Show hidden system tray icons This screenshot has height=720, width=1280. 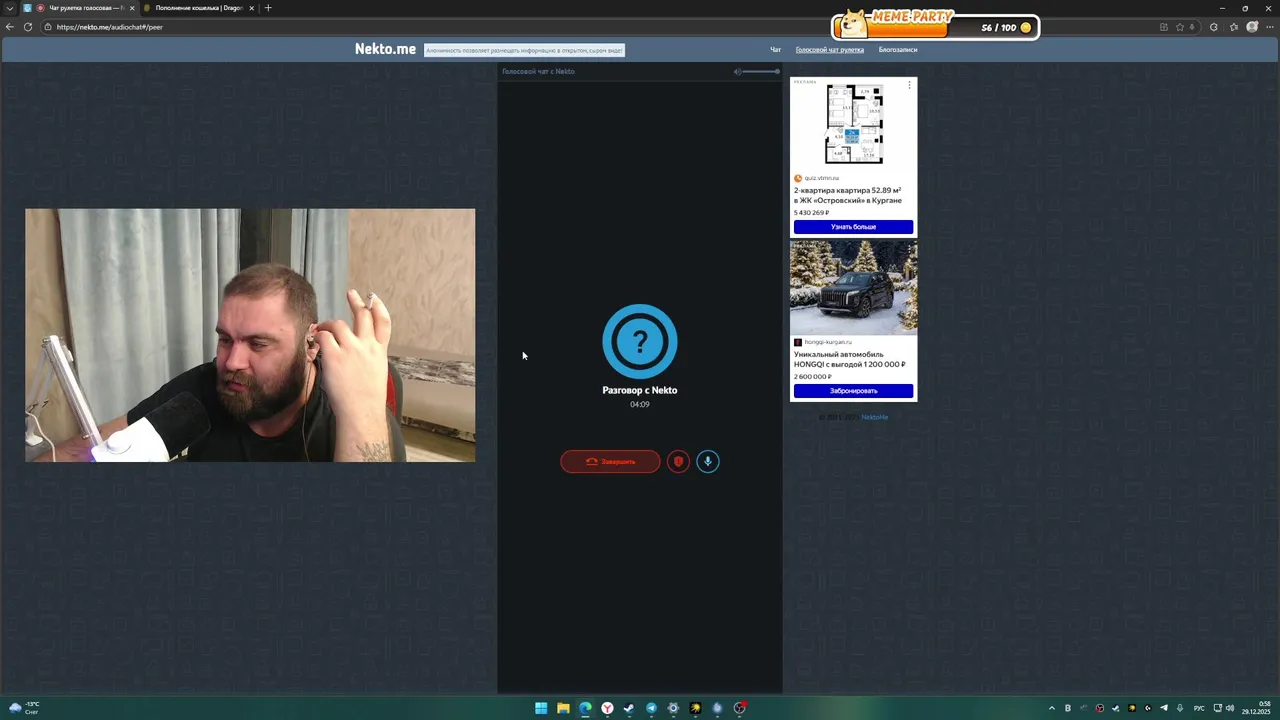coord(1052,708)
